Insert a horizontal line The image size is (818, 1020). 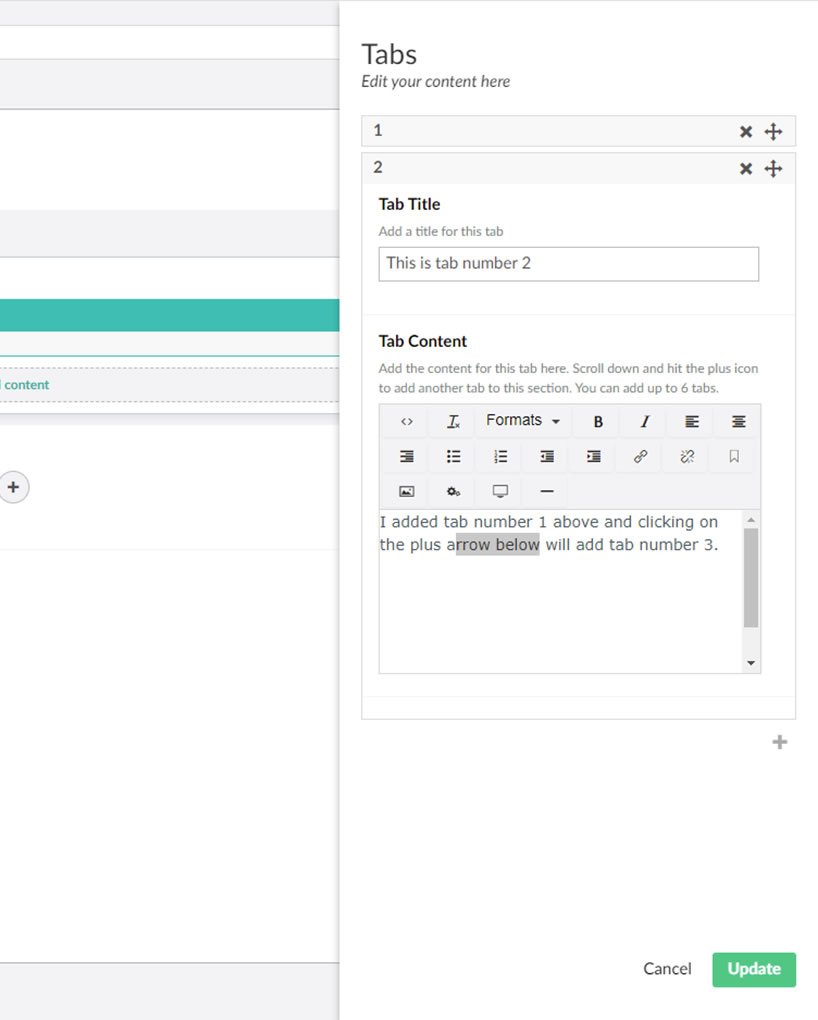(x=547, y=491)
